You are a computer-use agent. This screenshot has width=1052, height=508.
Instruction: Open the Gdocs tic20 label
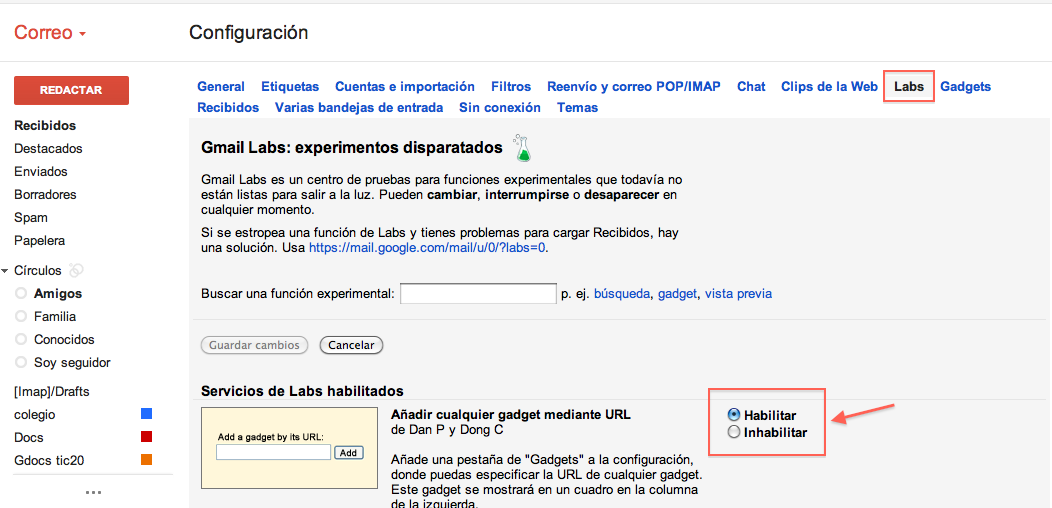click(x=49, y=460)
